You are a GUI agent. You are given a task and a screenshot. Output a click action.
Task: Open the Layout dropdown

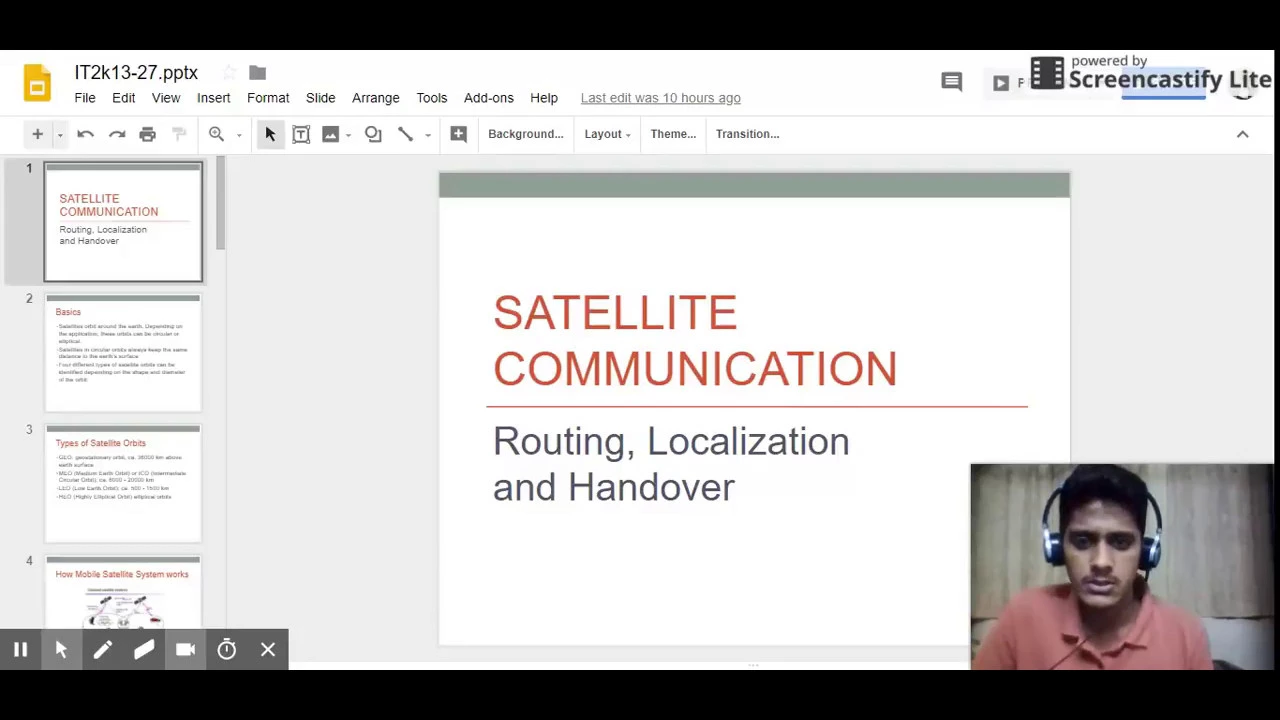(x=607, y=134)
